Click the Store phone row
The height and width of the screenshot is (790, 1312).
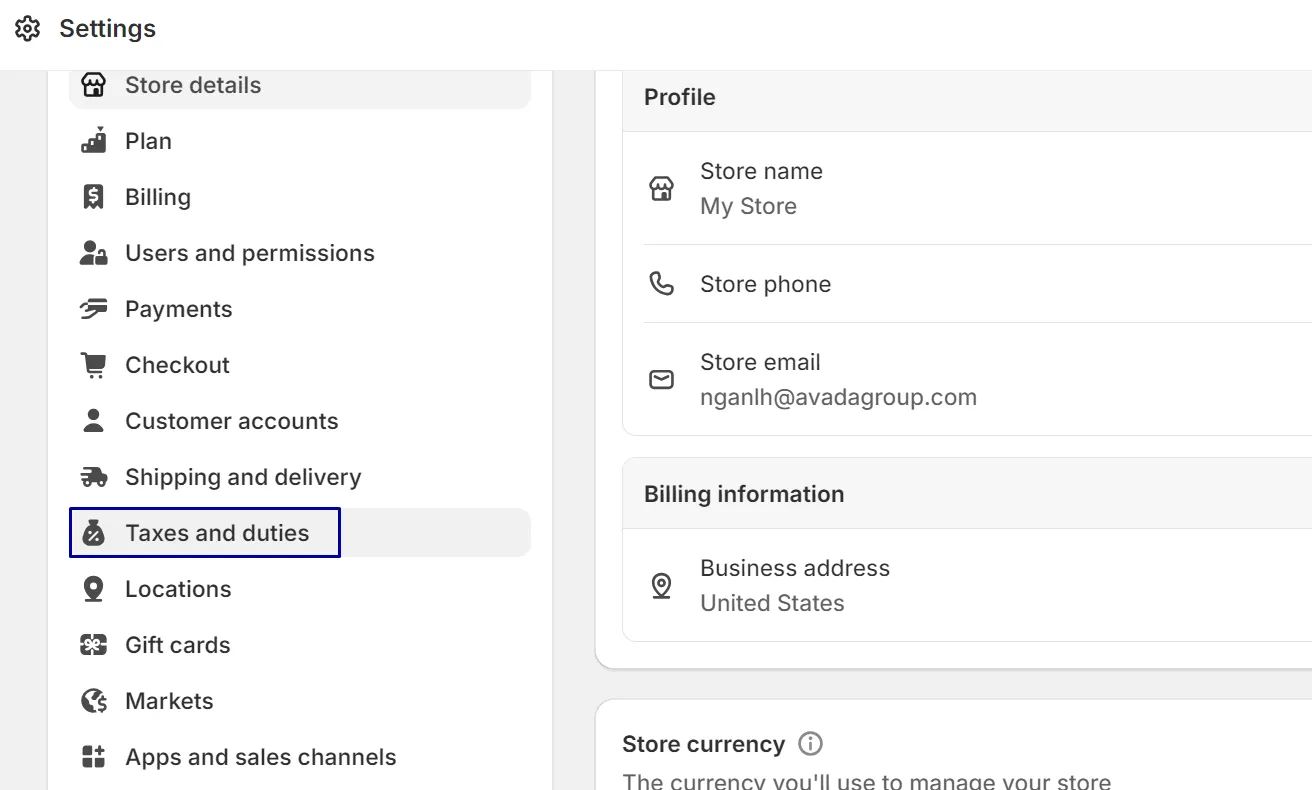[x=967, y=284]
